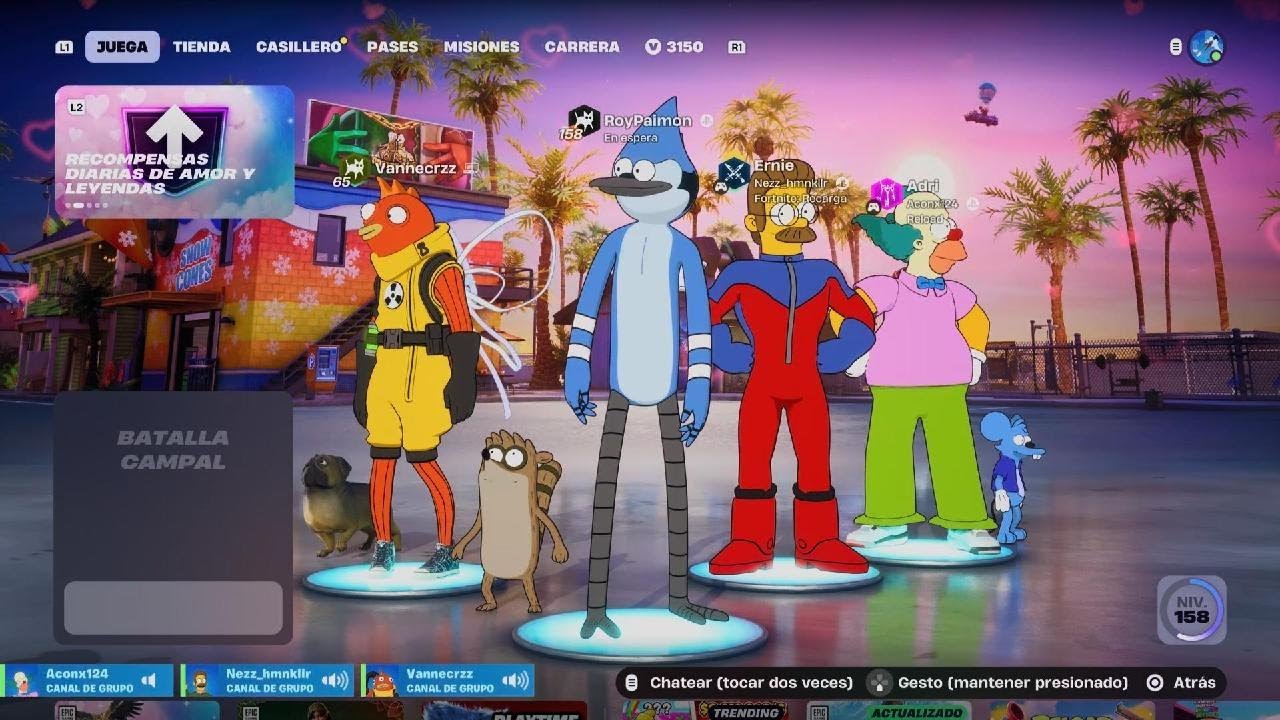The width and height of the screenshot is (1280, 720).
Task: Click the L1 bumper indicator
Action: pos(64,47)
